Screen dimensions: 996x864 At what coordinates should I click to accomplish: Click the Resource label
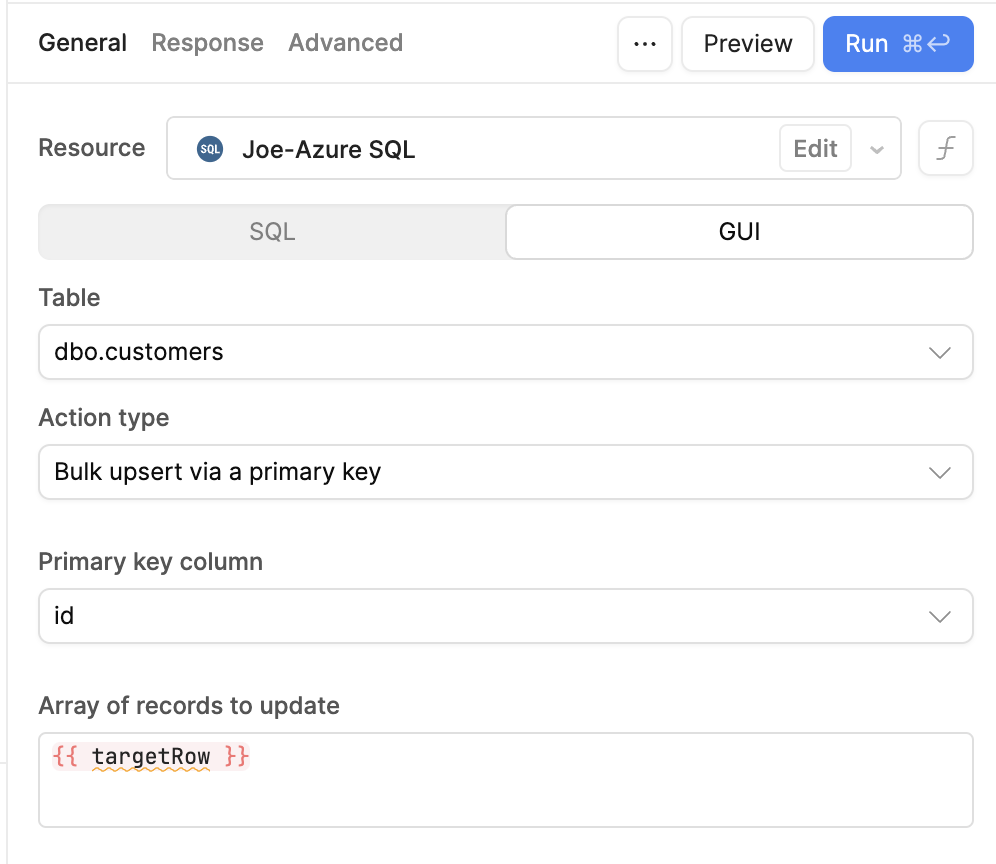coord(91,147)
